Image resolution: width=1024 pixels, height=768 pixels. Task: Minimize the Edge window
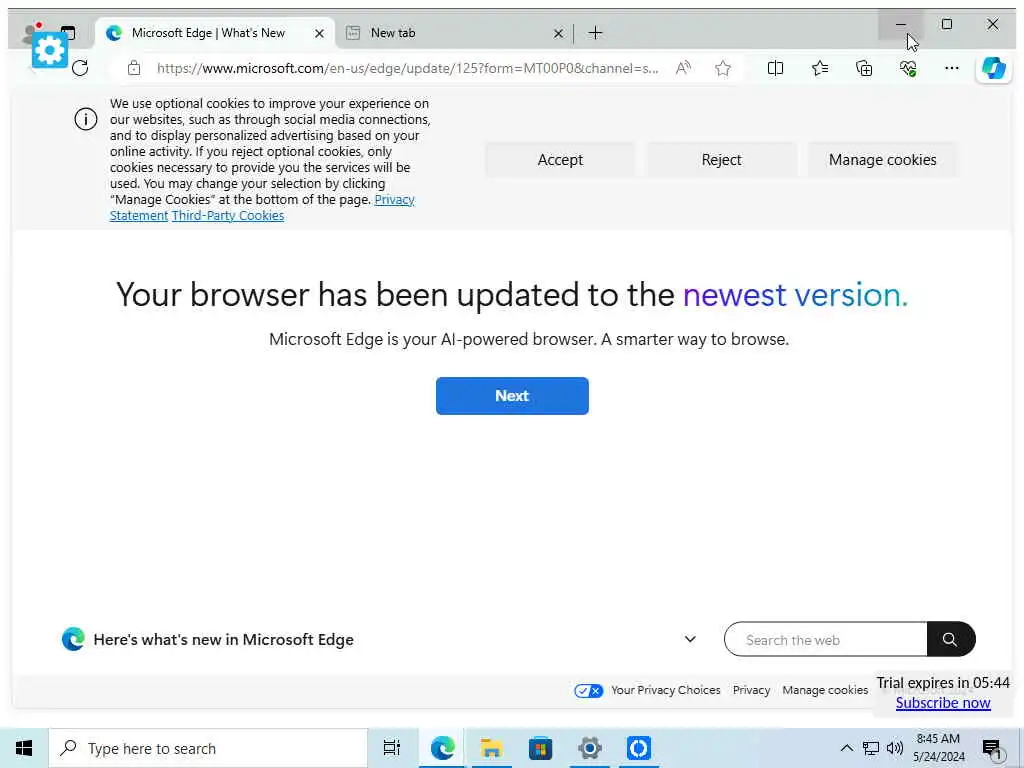901,25
